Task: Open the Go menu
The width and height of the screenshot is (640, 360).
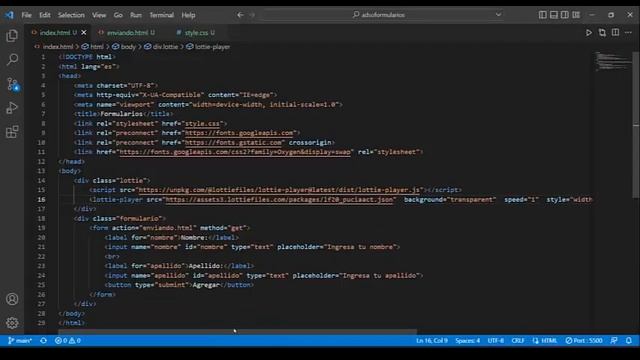Action: pos(118,15)
